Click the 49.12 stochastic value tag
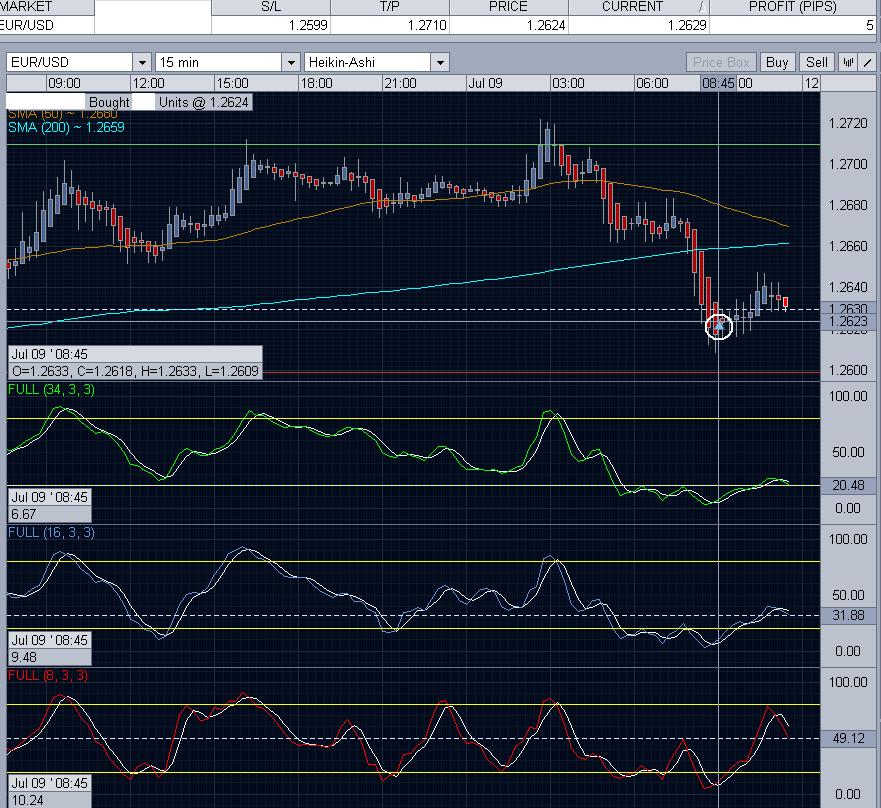Image resolution: width=881 pixels, height=808 pixels. (x=848, y=738)
